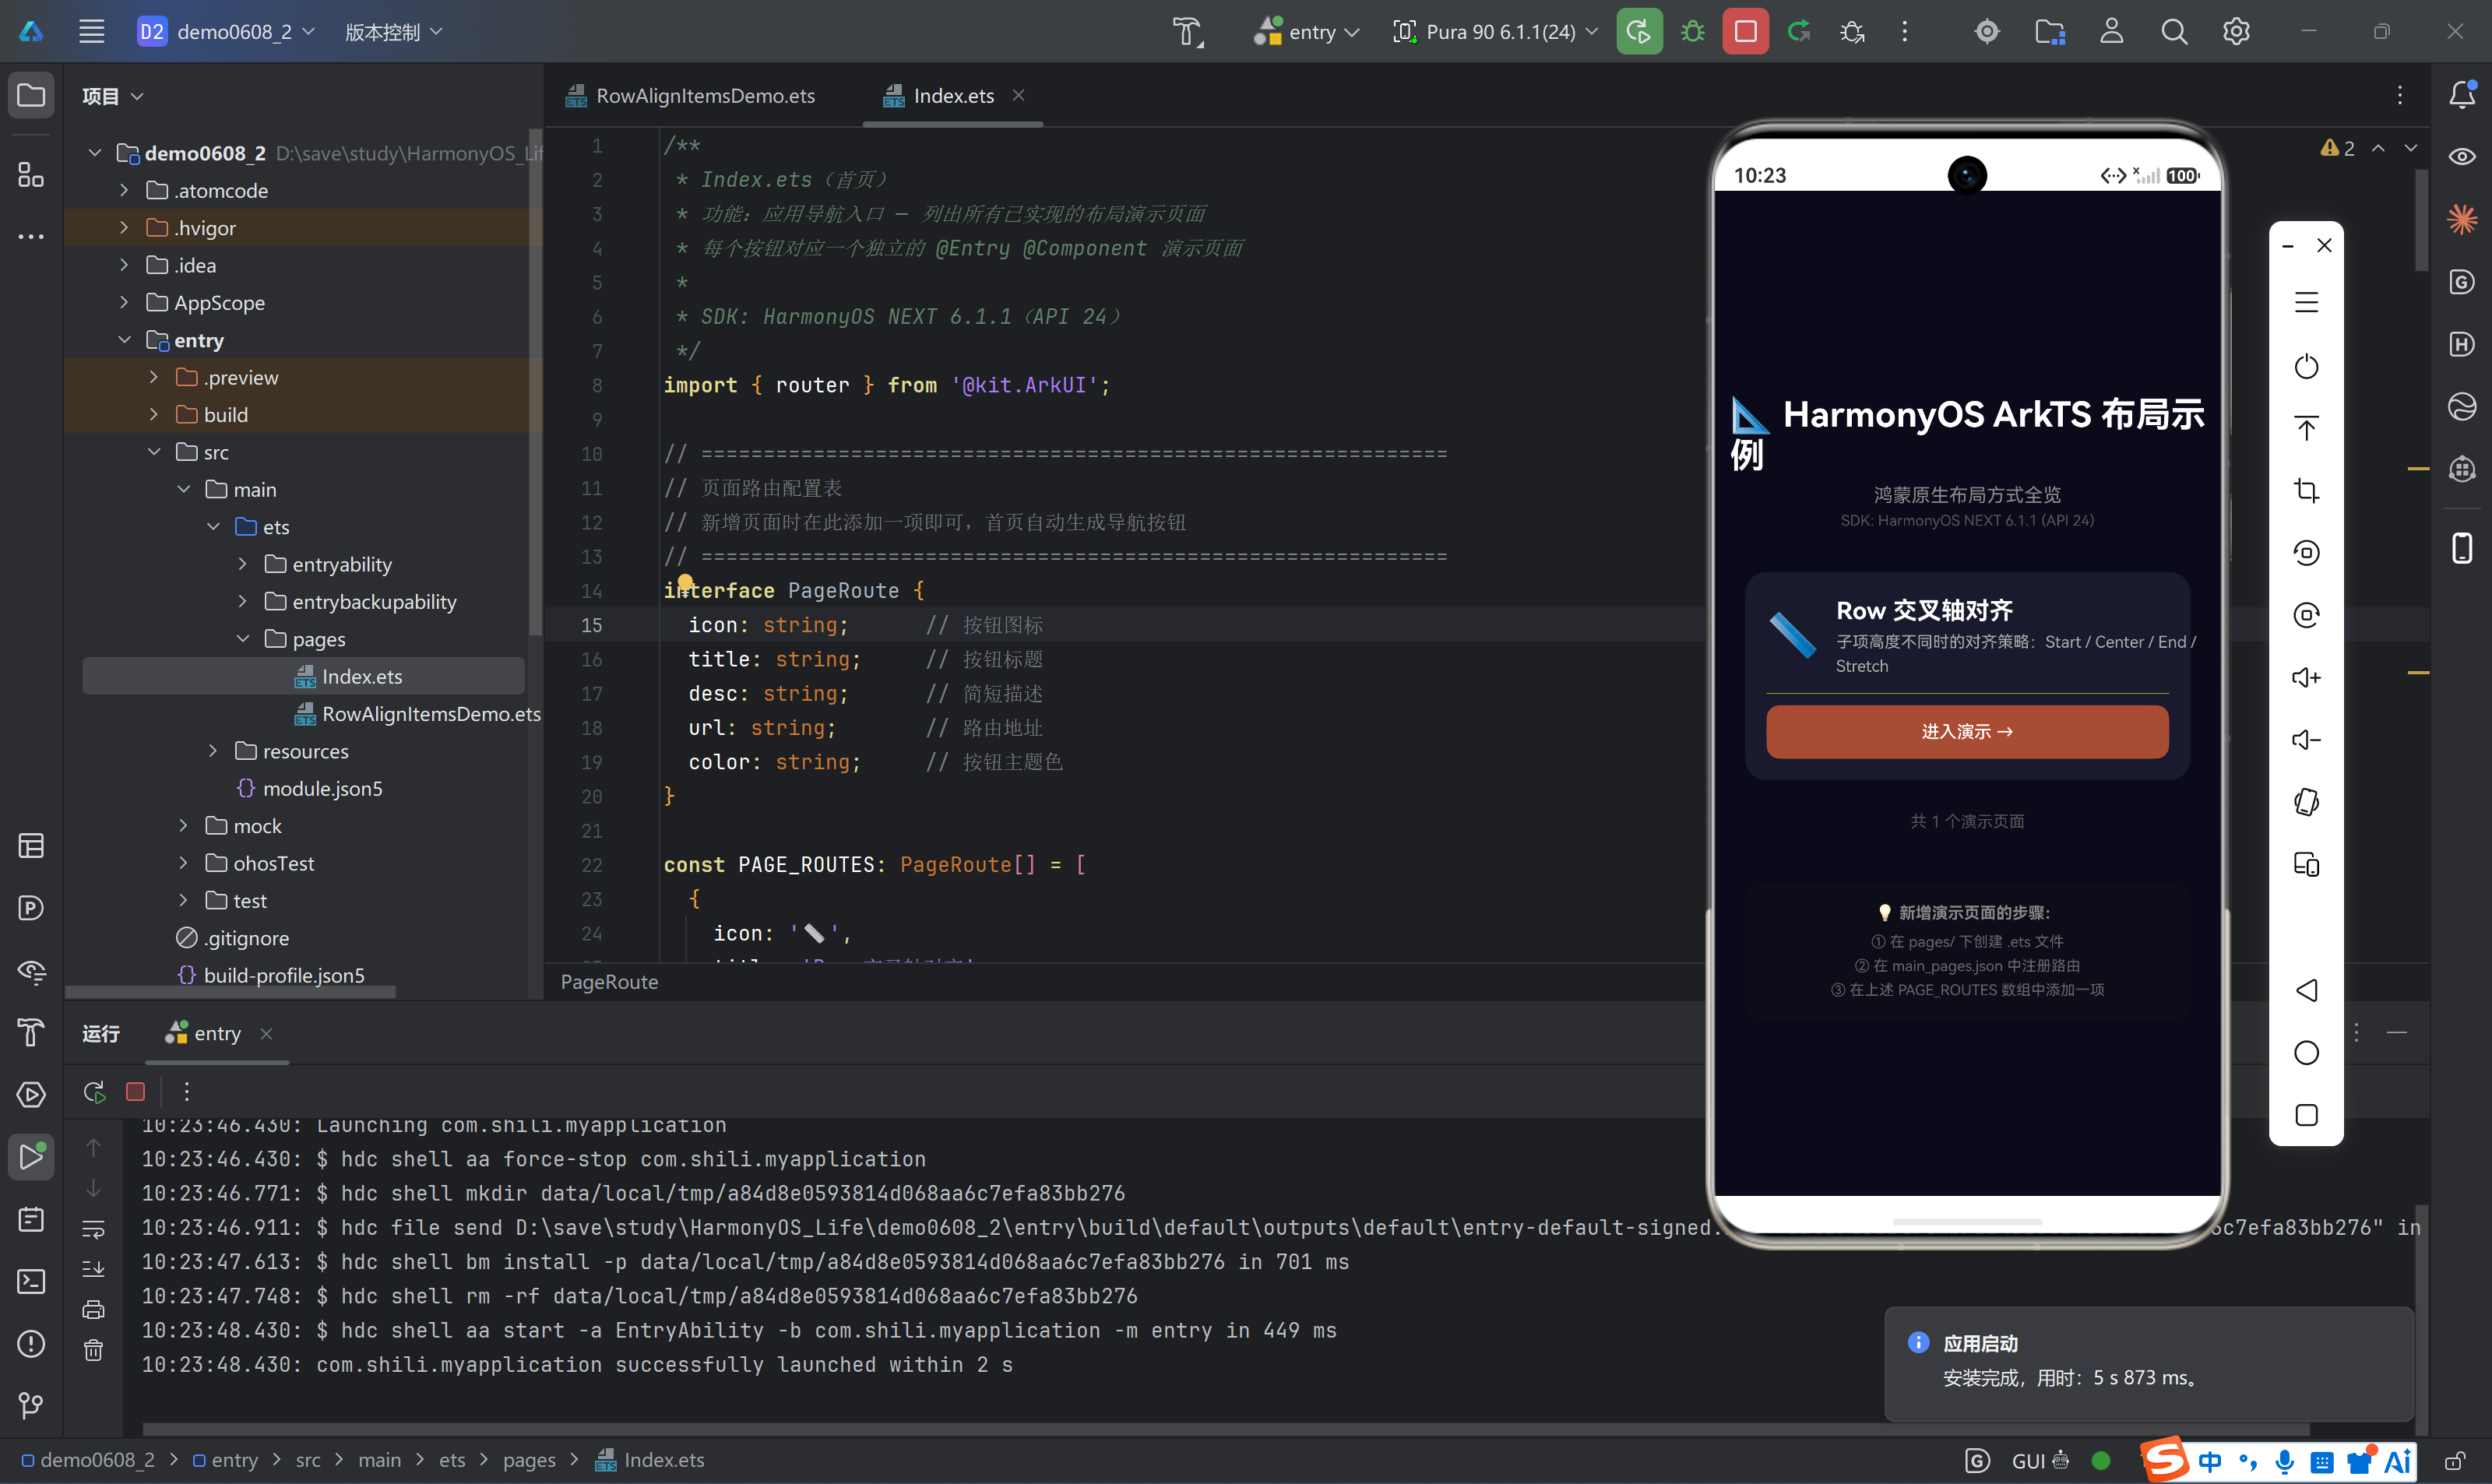This screenshot has width=2492, height=1484.
Task: Toggle the Run tool window icon in left sidebar
Action: coord(31,1157)
